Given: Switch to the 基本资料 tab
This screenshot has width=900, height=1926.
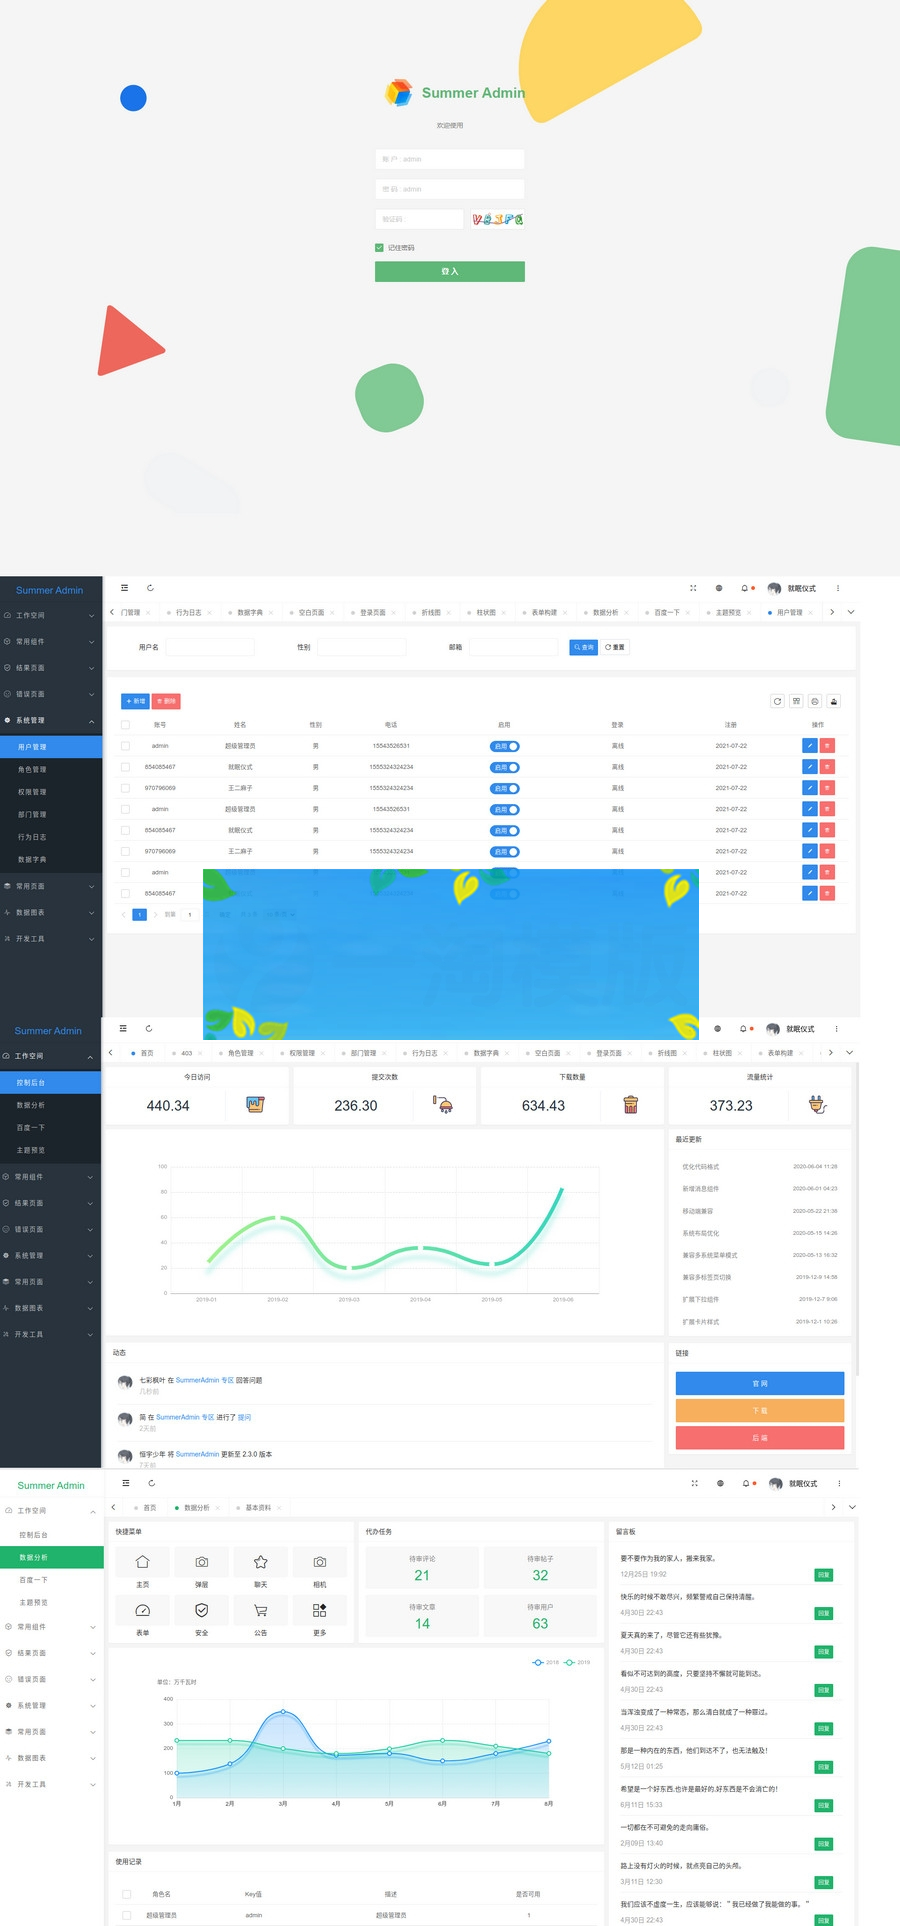Looking at the screenshot, I should [258, 1507].
